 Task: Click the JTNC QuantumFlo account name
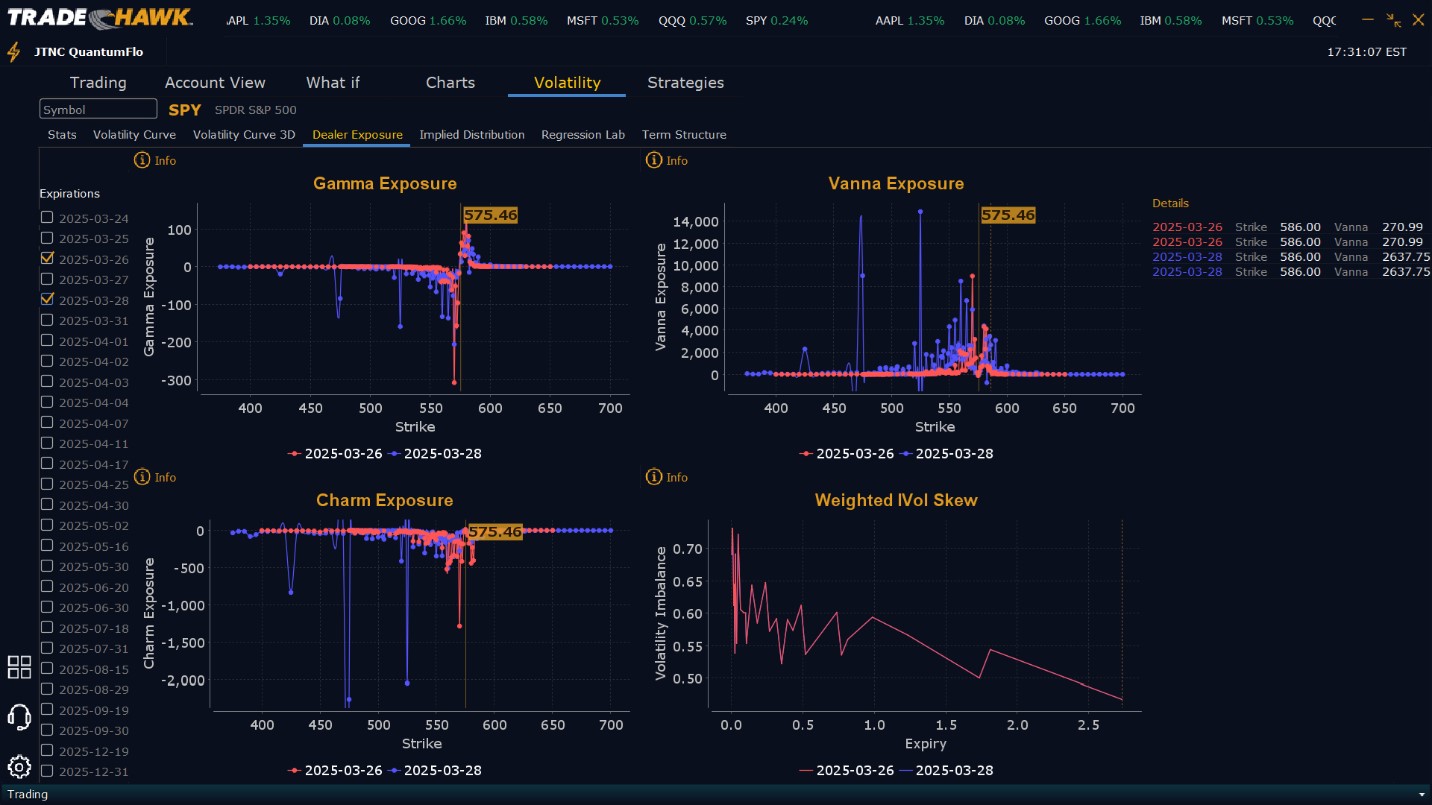tap(88, 52)
